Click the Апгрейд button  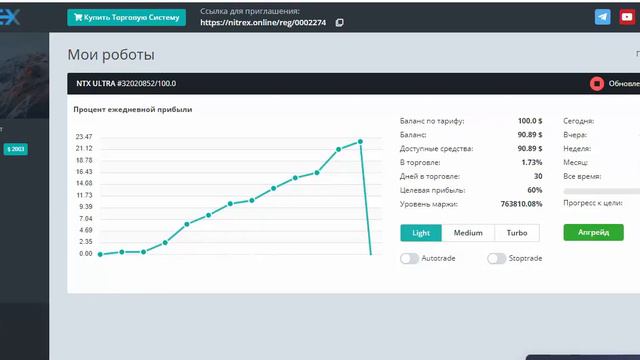[593, 232]
